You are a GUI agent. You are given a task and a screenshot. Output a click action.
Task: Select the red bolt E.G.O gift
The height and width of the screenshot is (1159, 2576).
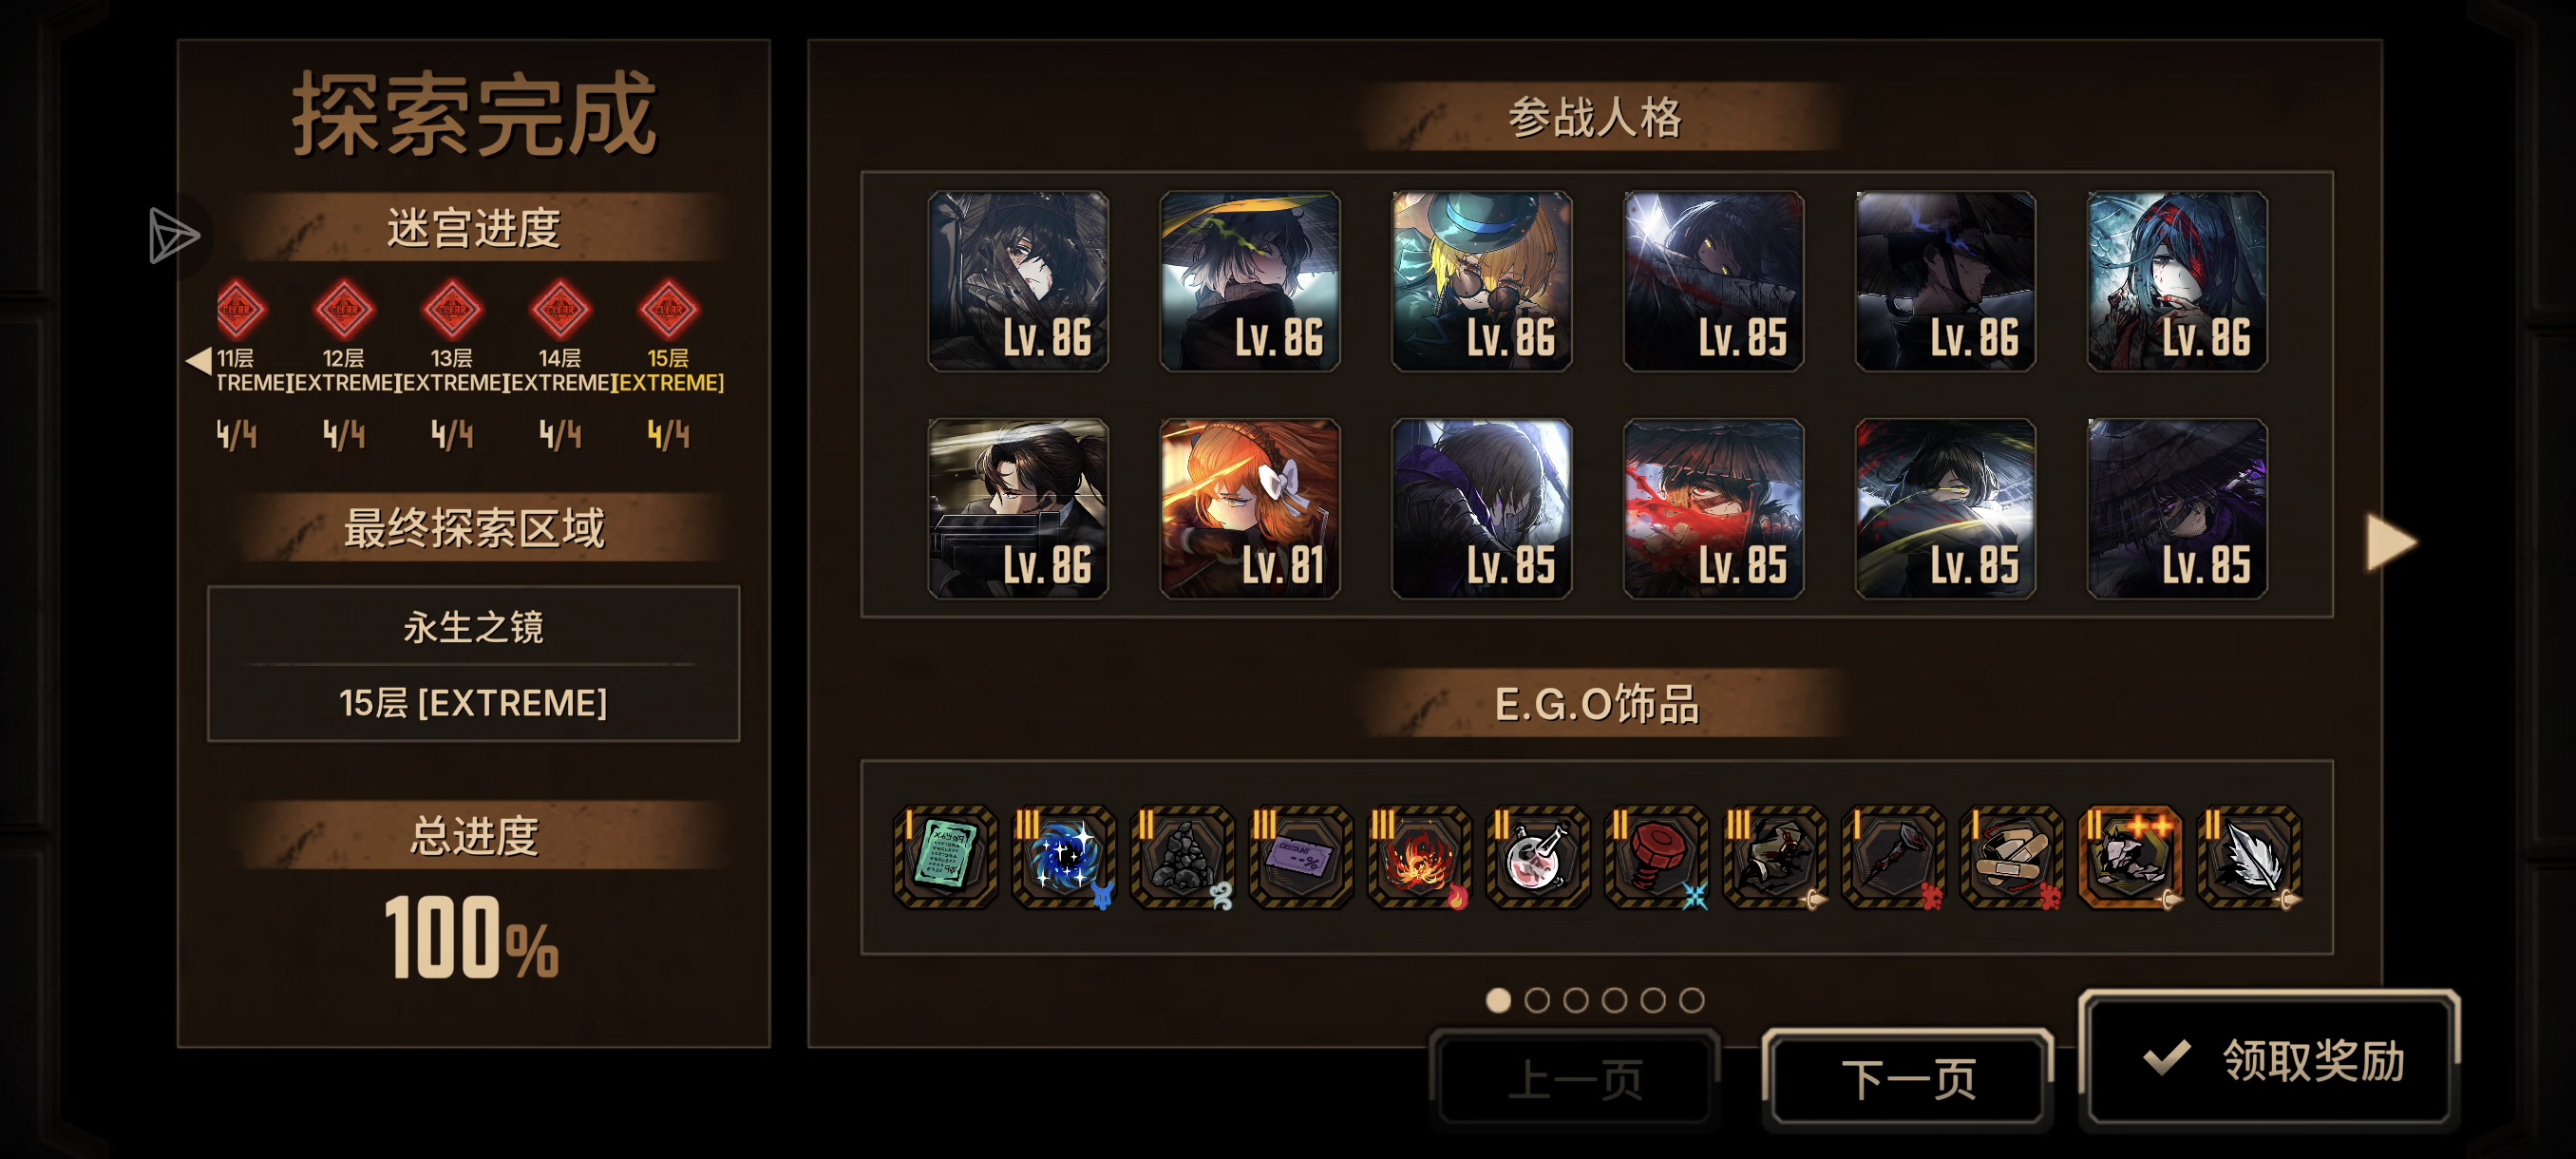[x=1656, y=857]
